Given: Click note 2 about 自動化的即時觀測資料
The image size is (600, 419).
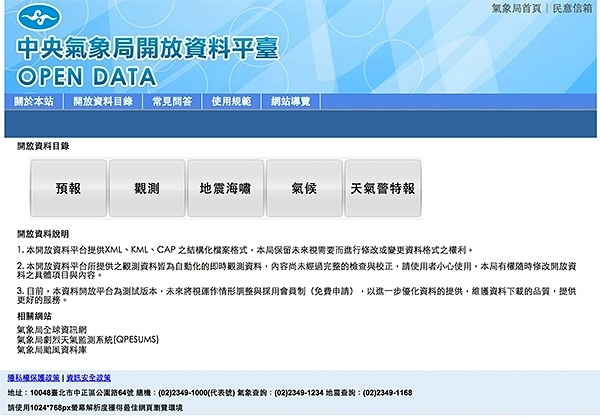Looking at the screenshot, I should click(297, 270).
